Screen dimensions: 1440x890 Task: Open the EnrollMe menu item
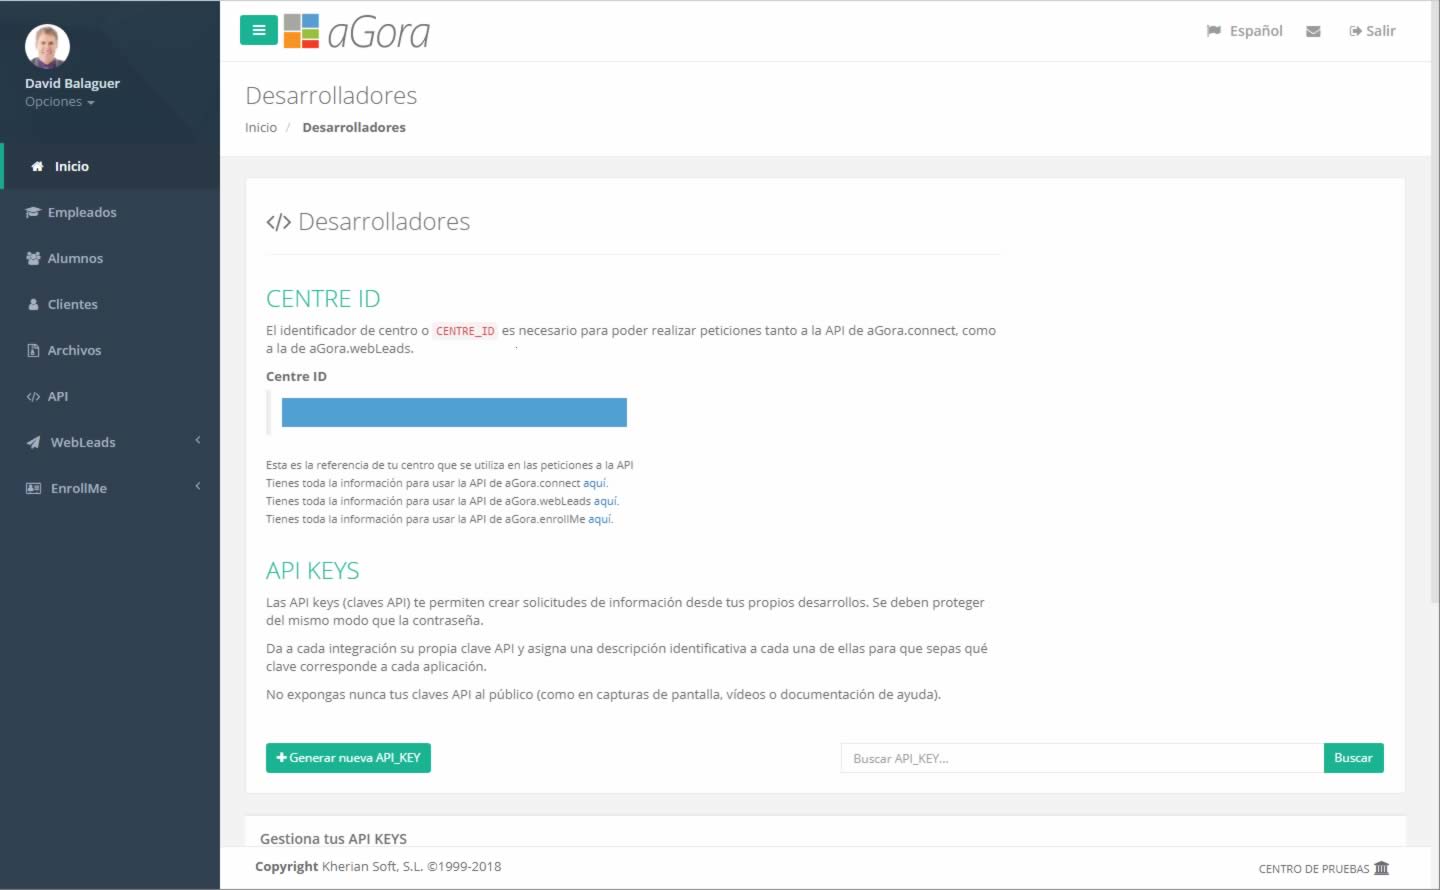pos(110,488)
